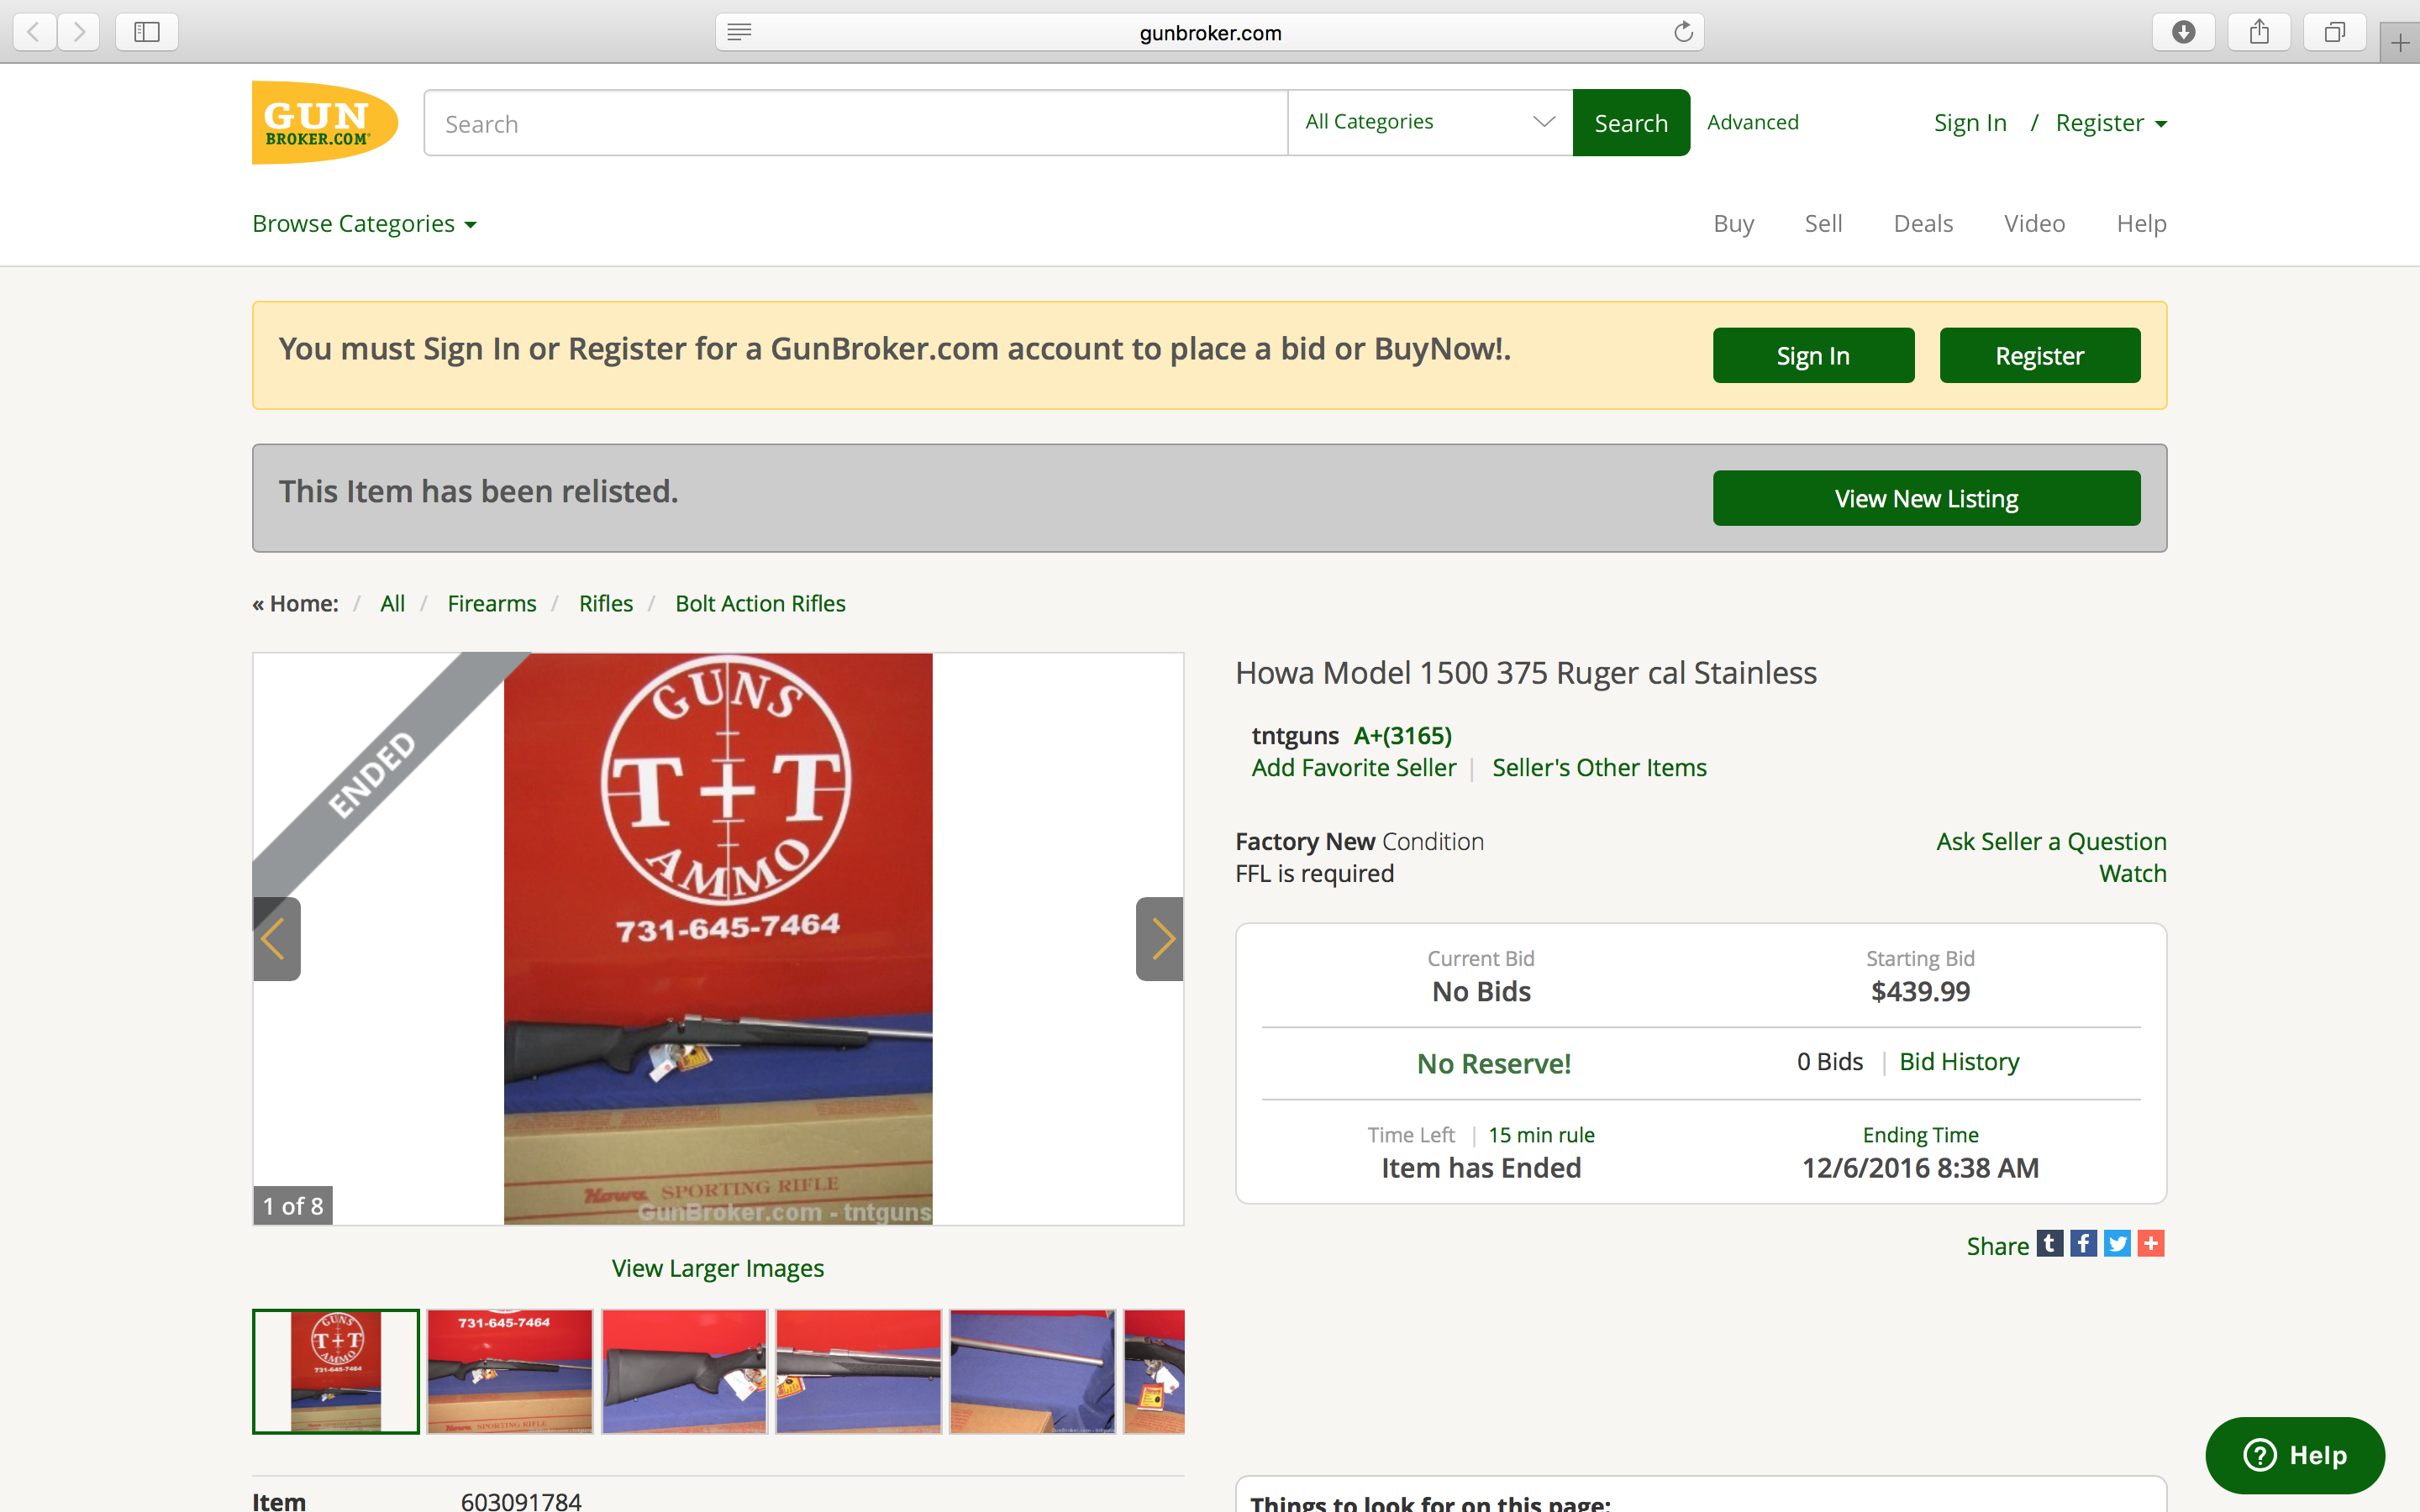The image size is (2420, 1512).
Task: Click No Reserve! text
Action: [1494, 1063]
